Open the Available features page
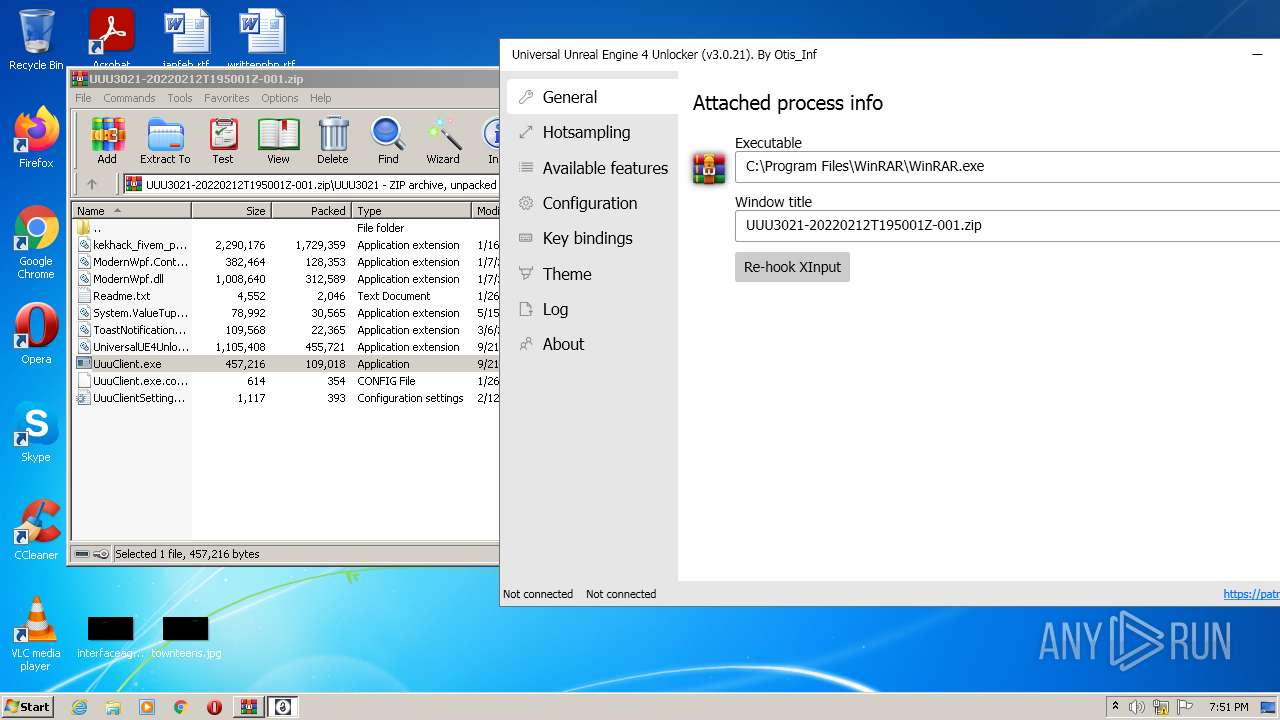The height and width of the screenshot is (720, 1280). pyautogui.click(x=592, y=168)
